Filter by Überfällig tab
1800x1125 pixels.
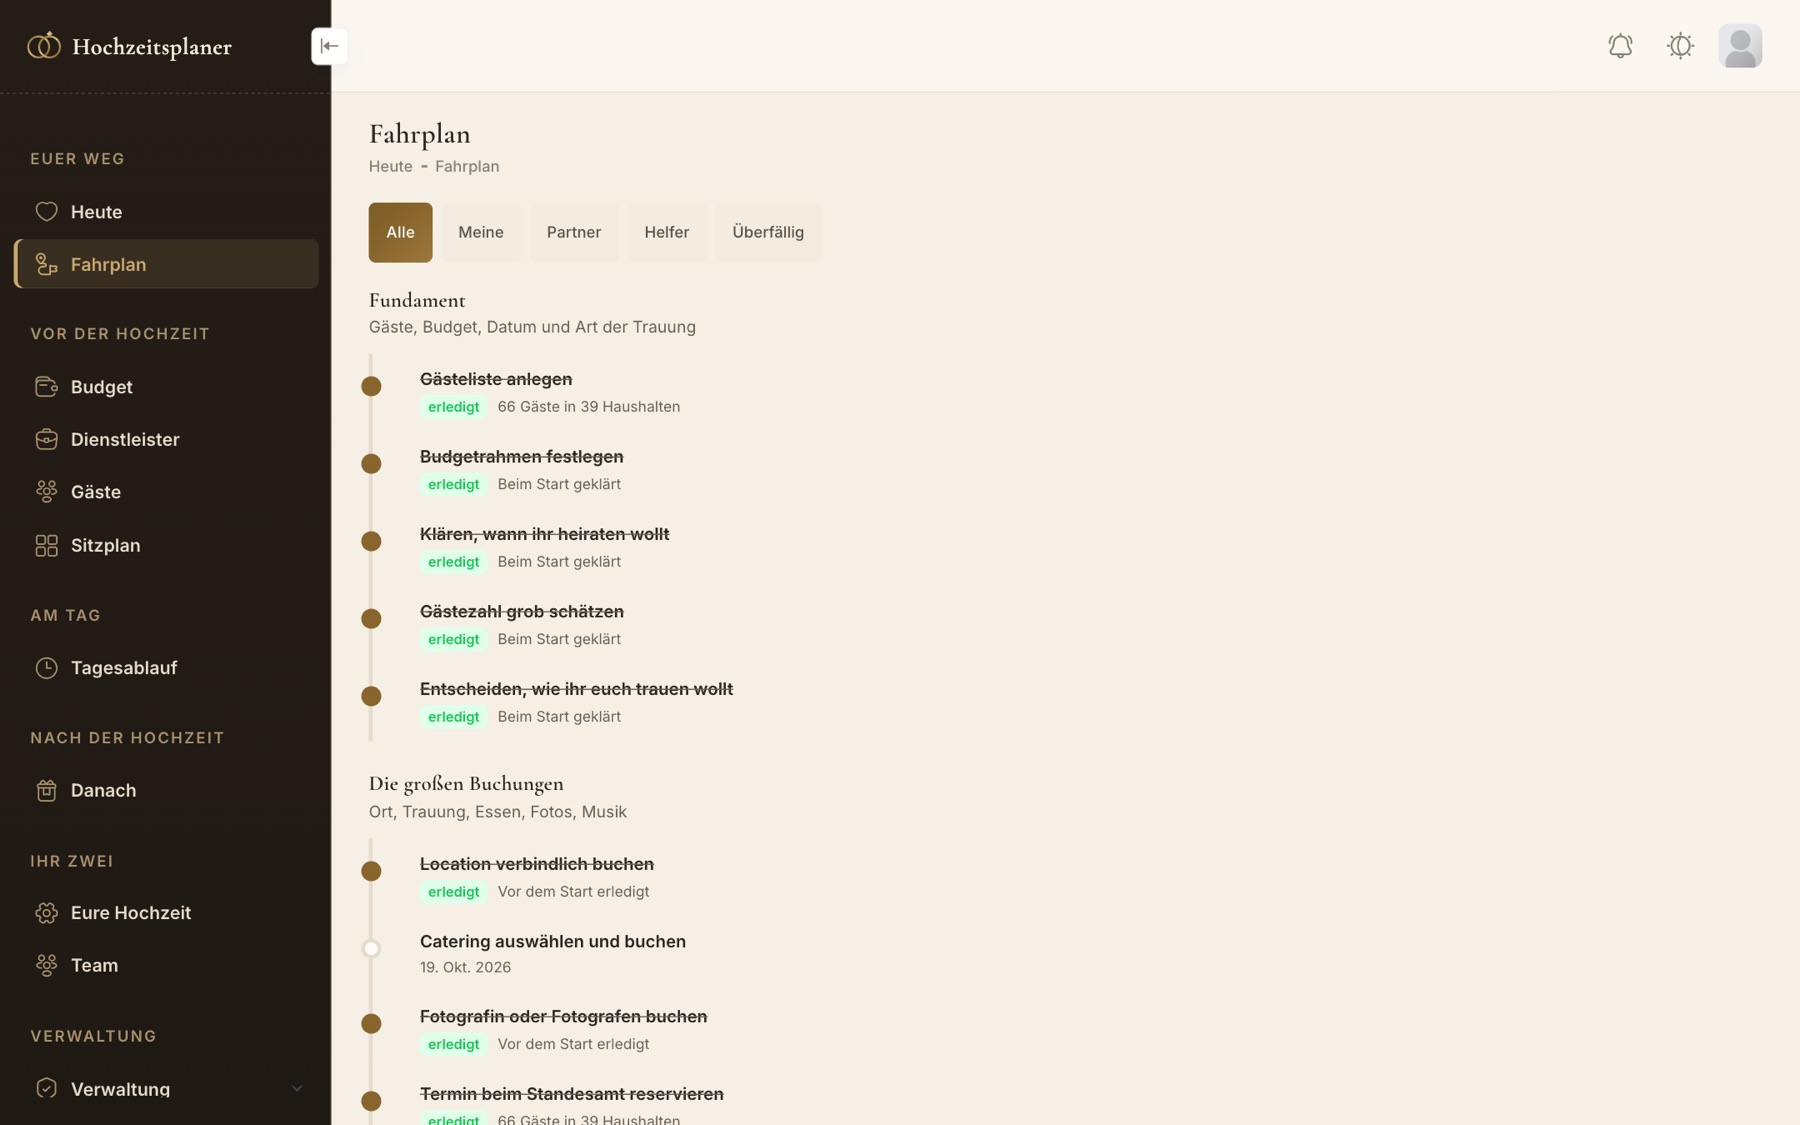coord(768,232)
